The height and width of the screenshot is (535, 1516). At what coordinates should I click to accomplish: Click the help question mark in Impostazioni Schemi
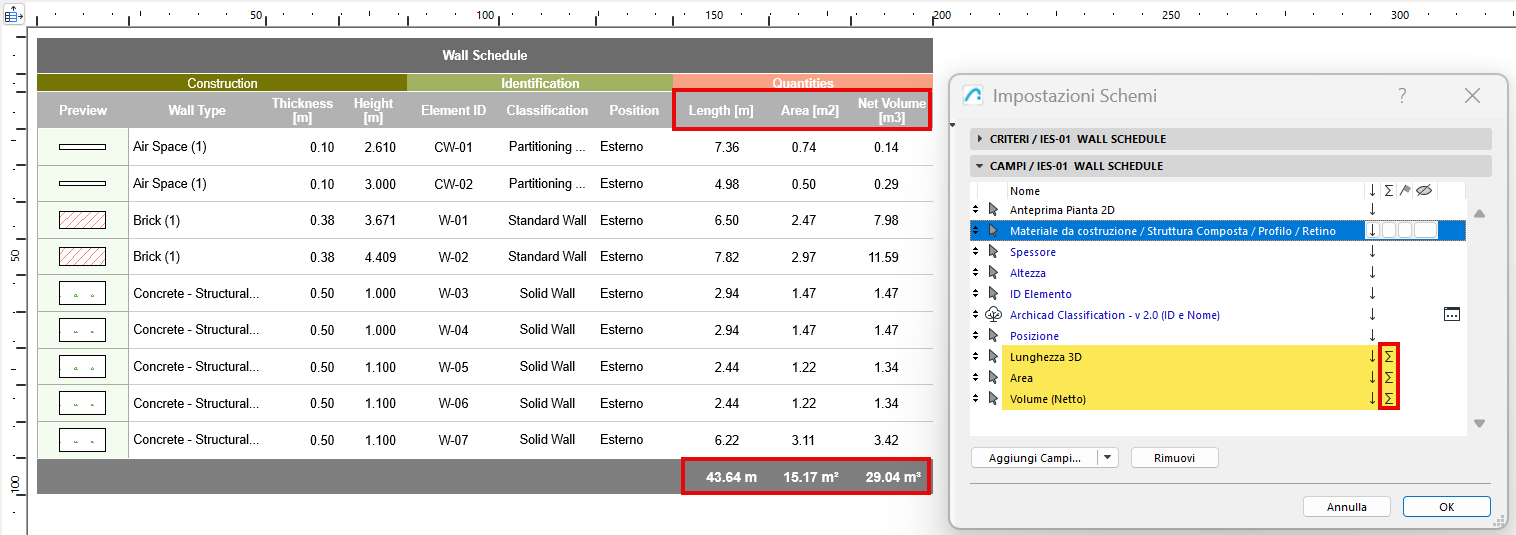click(x=1402, y=96)
